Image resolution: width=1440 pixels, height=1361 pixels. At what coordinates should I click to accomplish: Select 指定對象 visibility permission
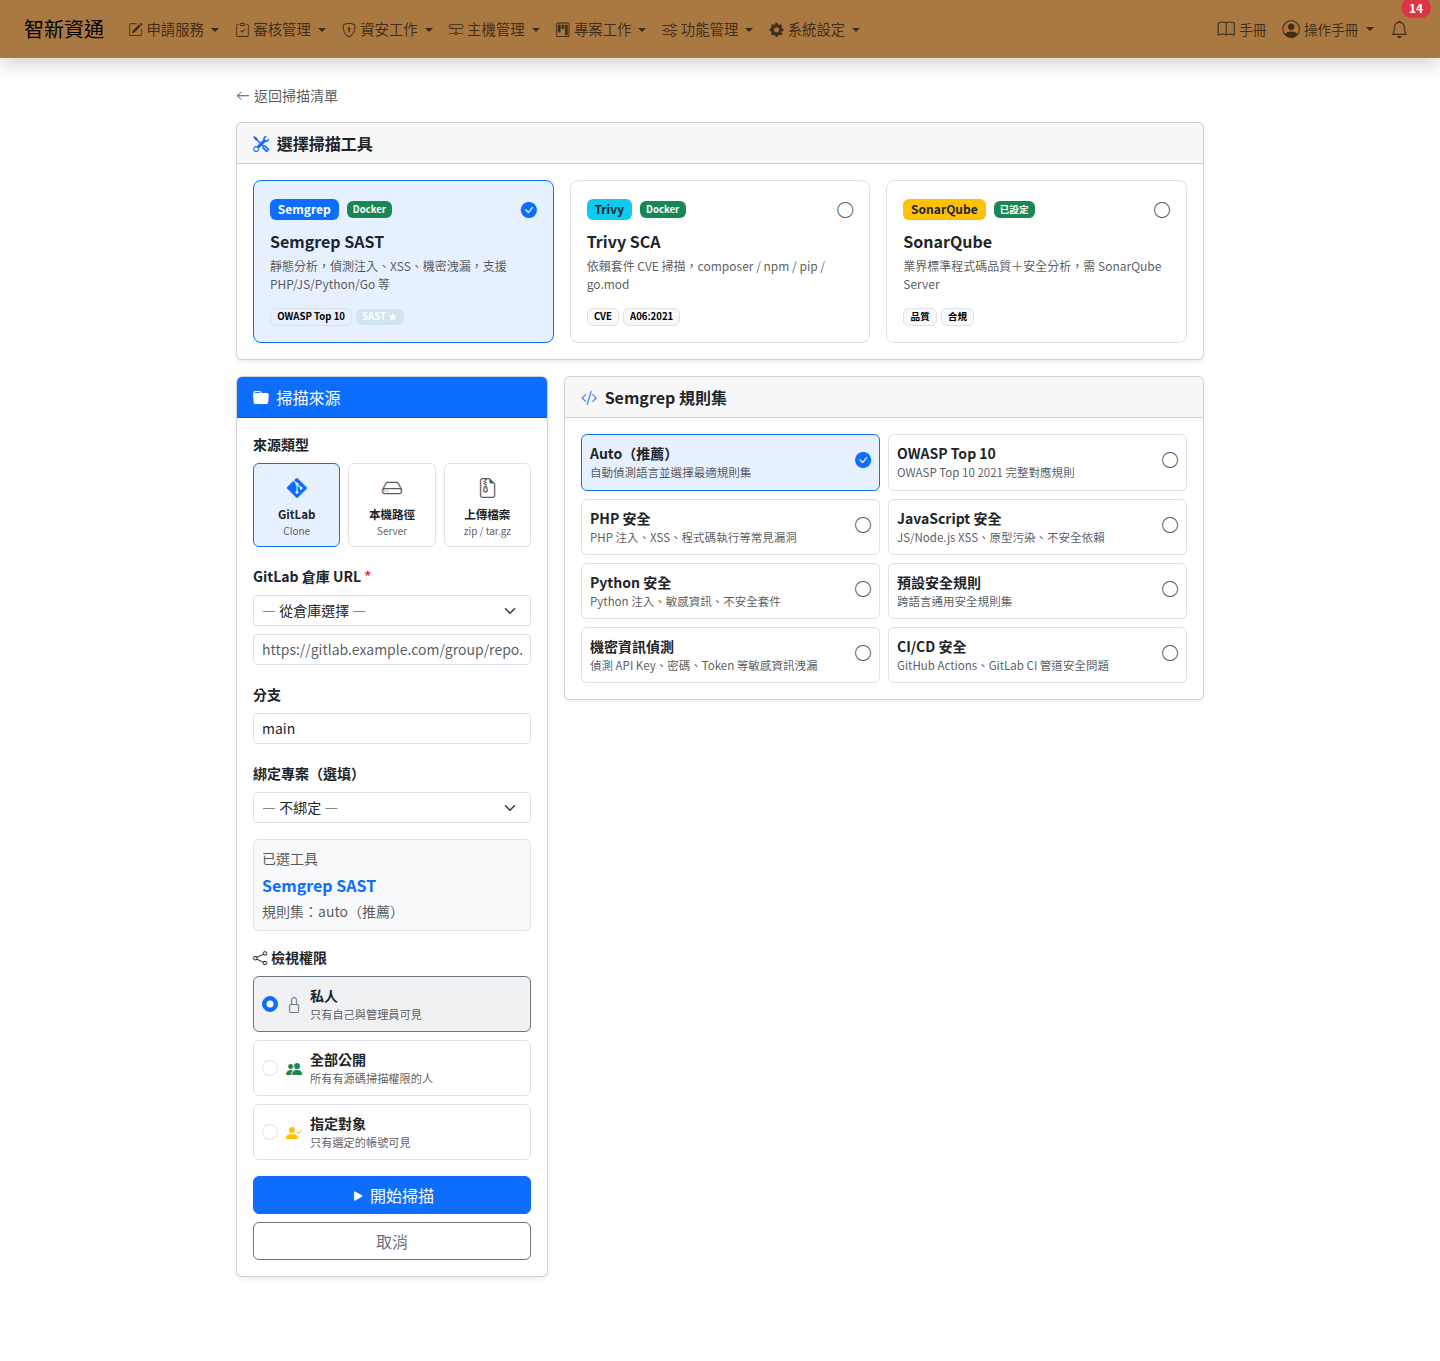click(x=392, y=1132)
